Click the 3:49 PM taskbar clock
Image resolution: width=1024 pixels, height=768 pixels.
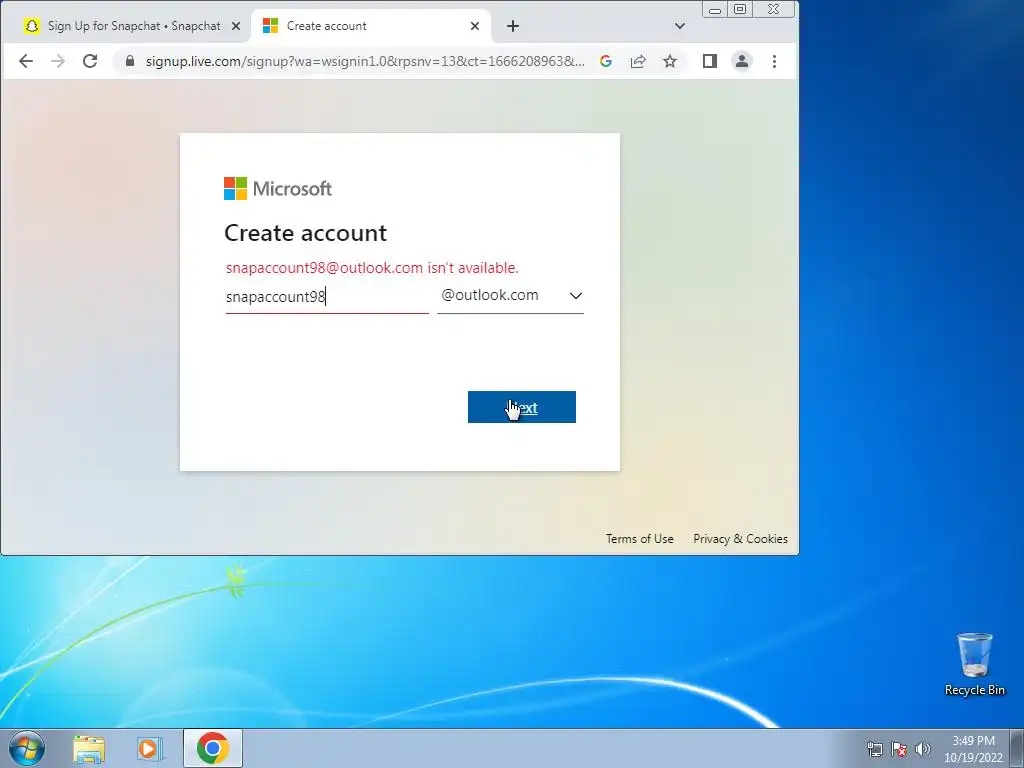click(973, 748)
